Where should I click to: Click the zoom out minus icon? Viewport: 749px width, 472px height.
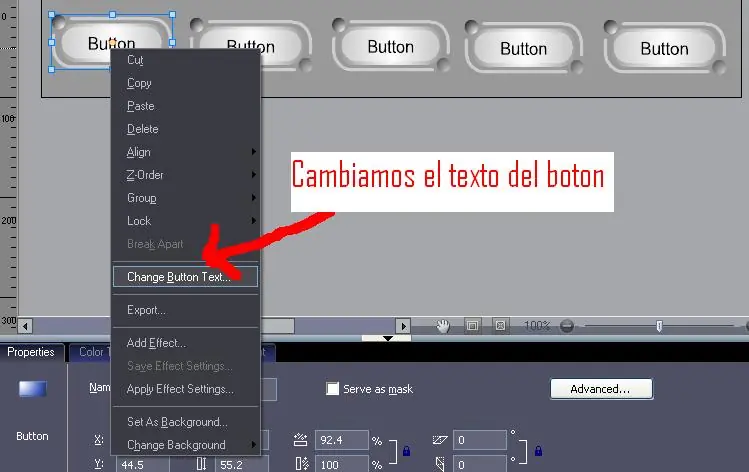pos(567,326)
